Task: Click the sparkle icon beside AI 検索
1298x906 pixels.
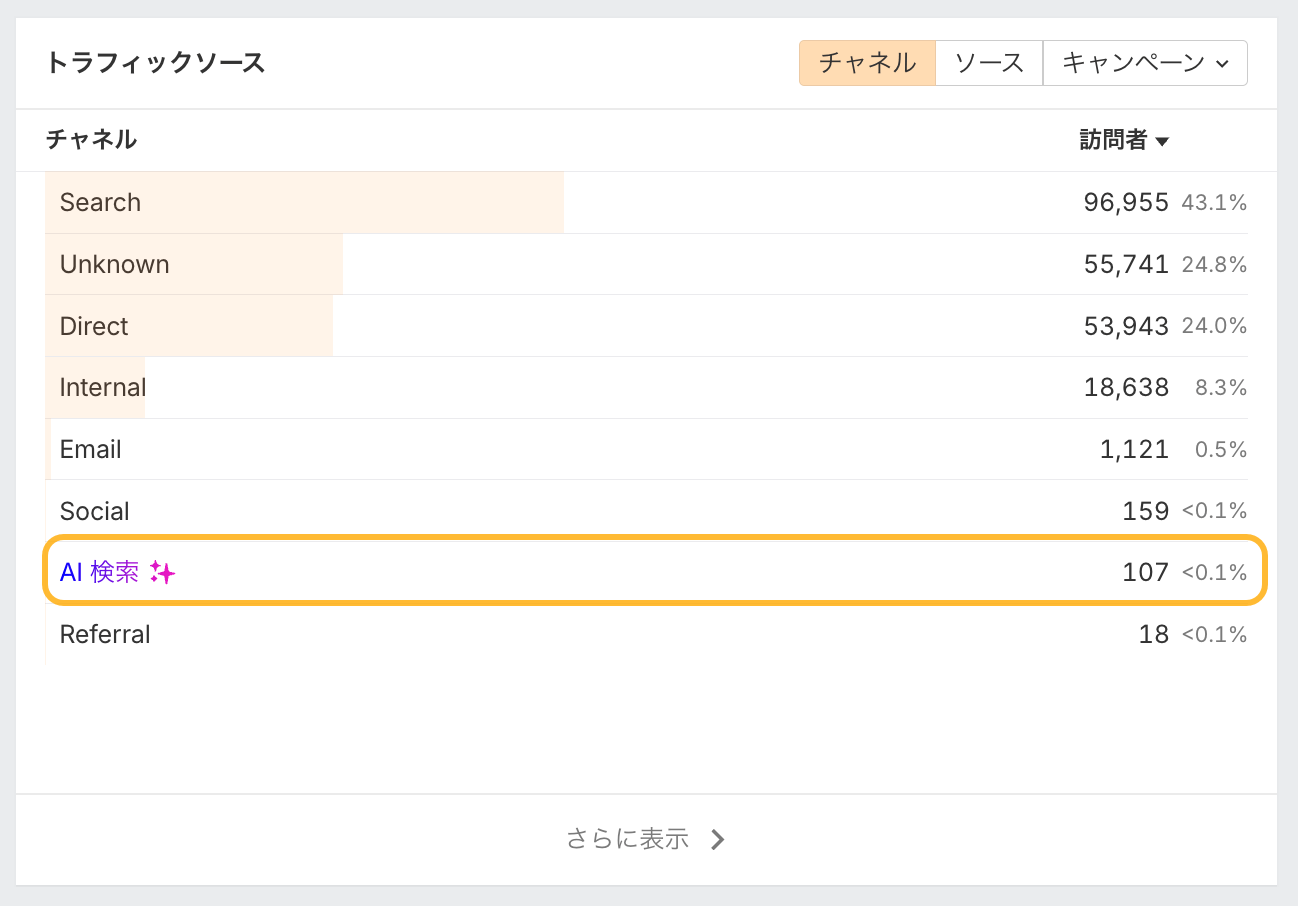Action: 162,573
